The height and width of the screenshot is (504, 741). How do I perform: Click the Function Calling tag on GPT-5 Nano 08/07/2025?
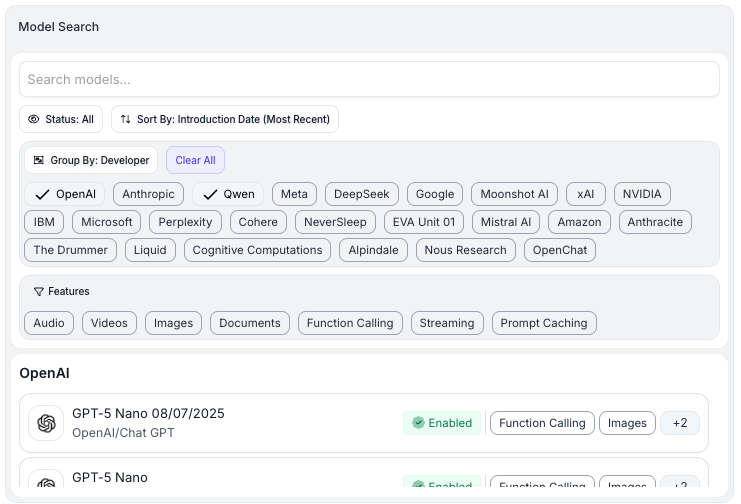[542, 423]
